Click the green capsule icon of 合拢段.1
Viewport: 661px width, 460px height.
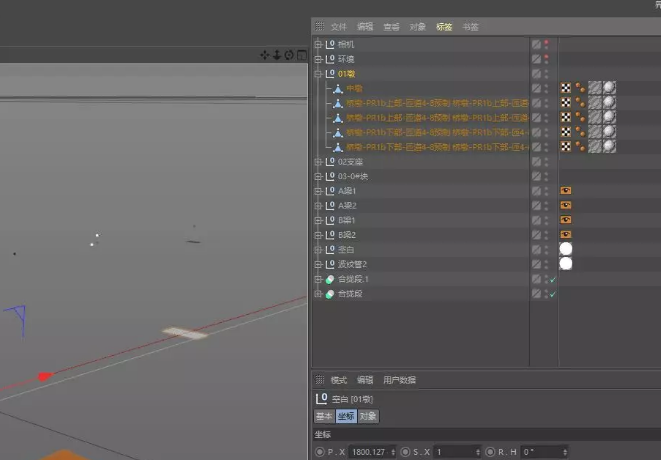click(x=330, y=279)
